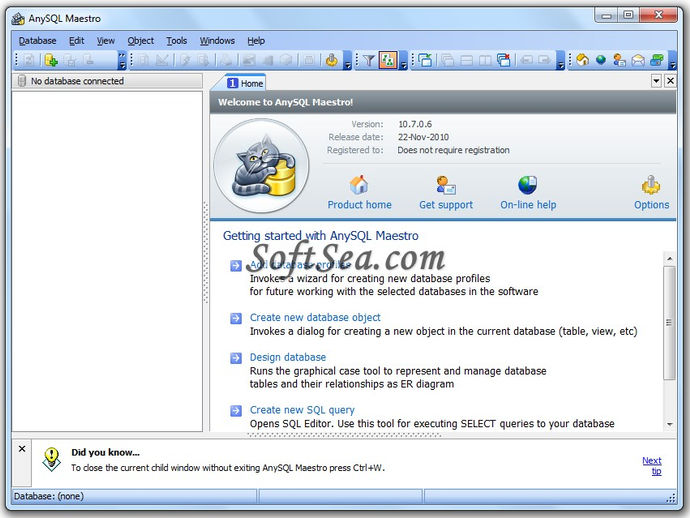The image size is (690, 518).
Task: Open the Object menu
Action: click(141, 41)
